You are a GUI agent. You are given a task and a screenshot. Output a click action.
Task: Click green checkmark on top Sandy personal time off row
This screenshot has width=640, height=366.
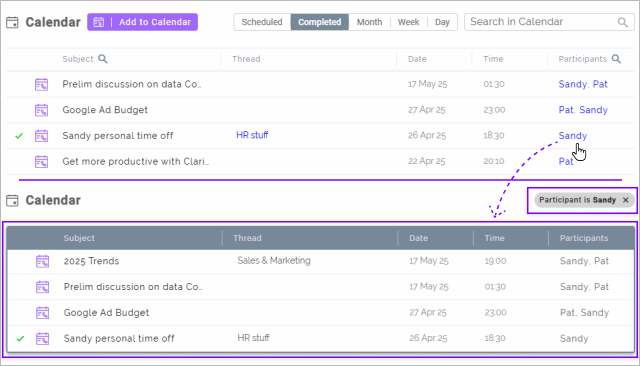click(19, 136)
